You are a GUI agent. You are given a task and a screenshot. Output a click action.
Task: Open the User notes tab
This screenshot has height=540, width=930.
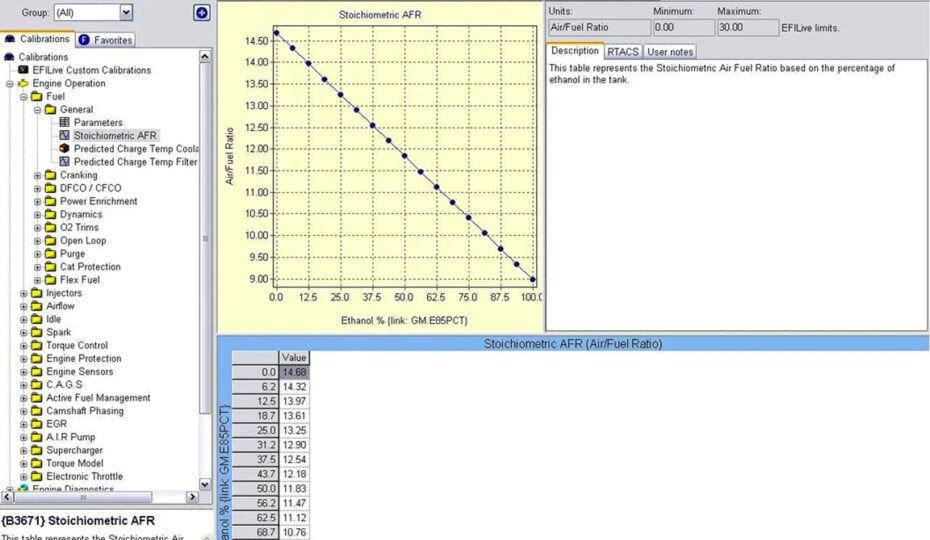click(x=670, y=52)
